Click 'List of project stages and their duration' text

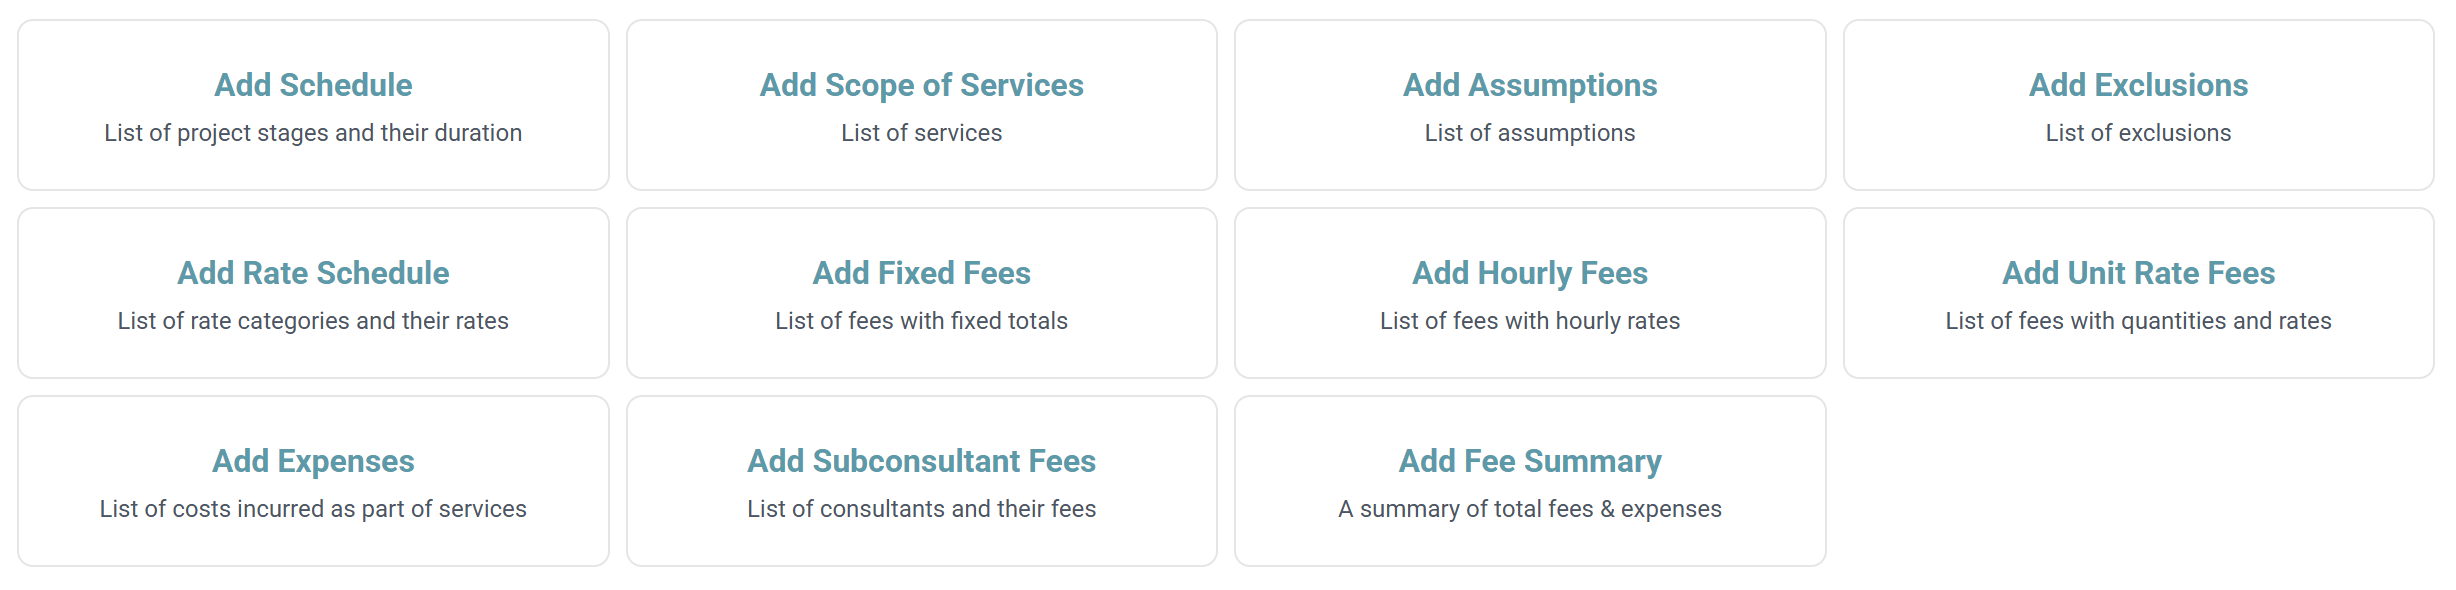(x=313, y=133)
